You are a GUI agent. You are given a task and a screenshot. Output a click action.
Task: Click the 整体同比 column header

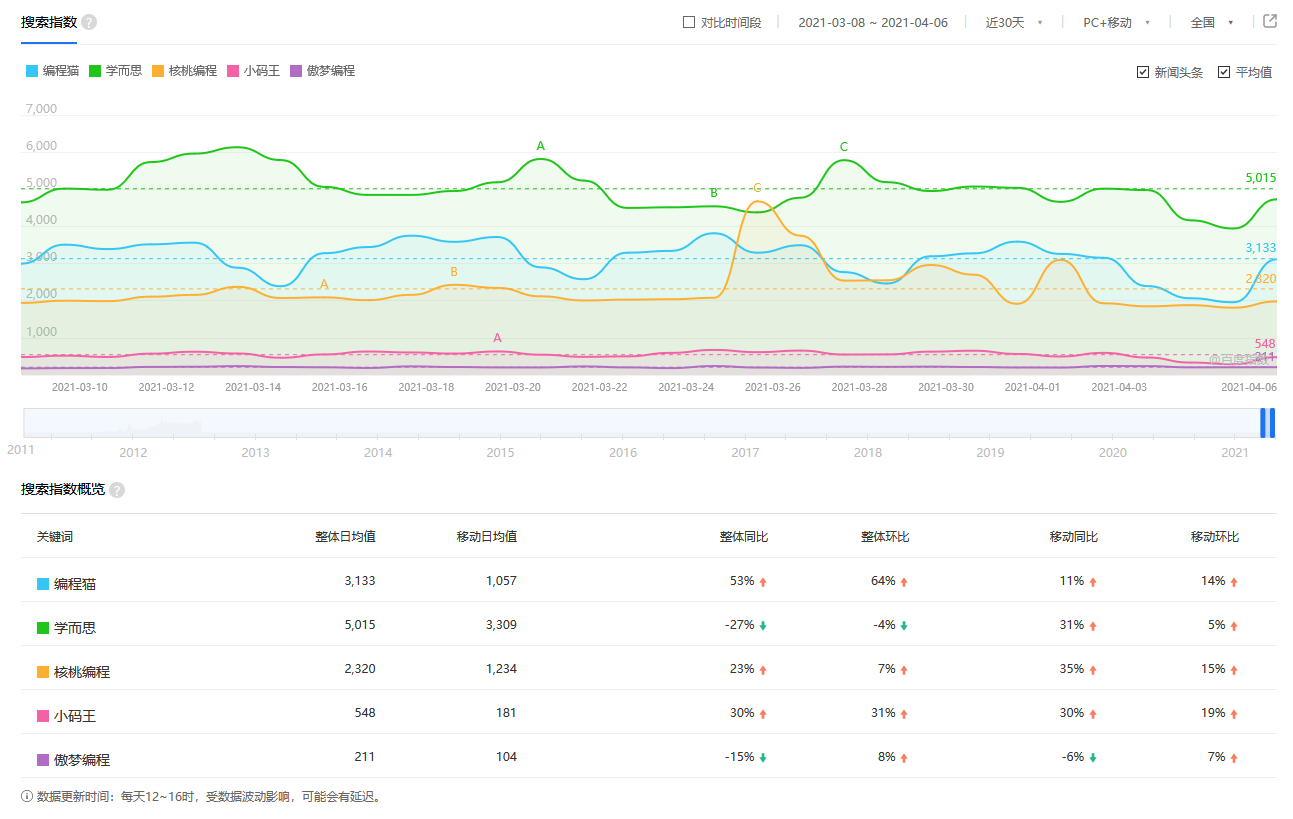[743, 537]
